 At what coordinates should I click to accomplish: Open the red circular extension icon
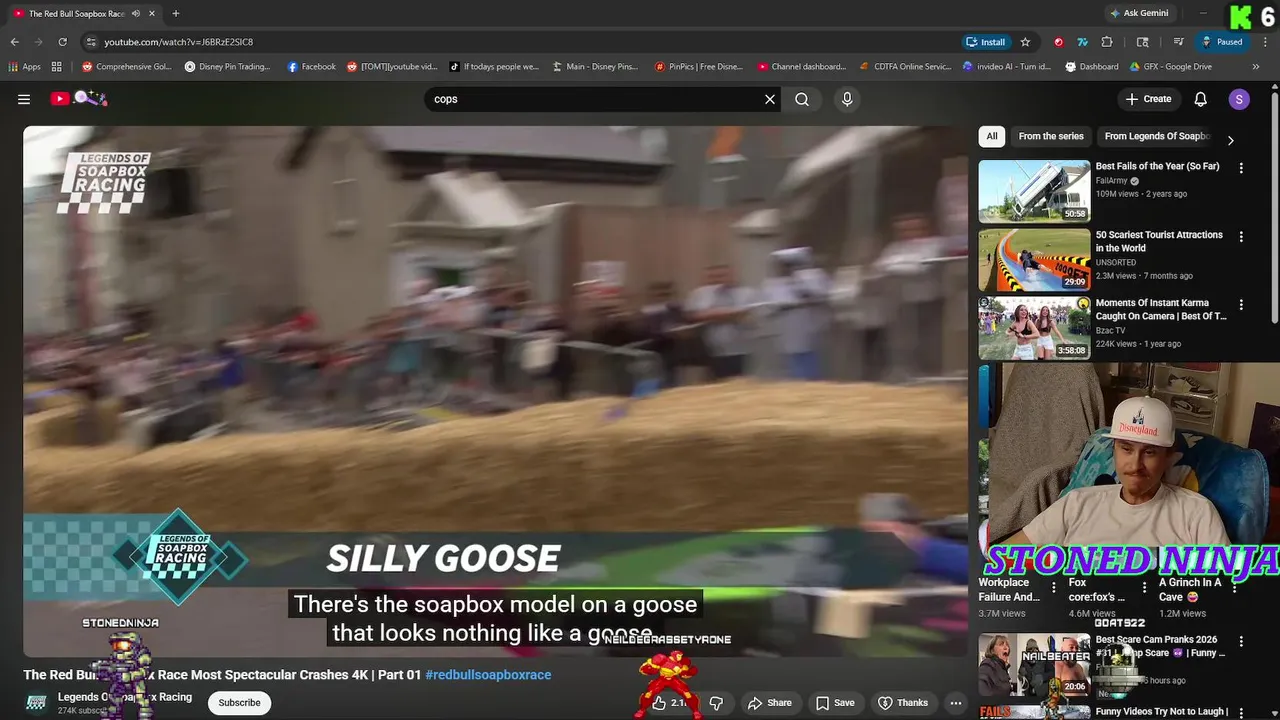click(1058, 42)
